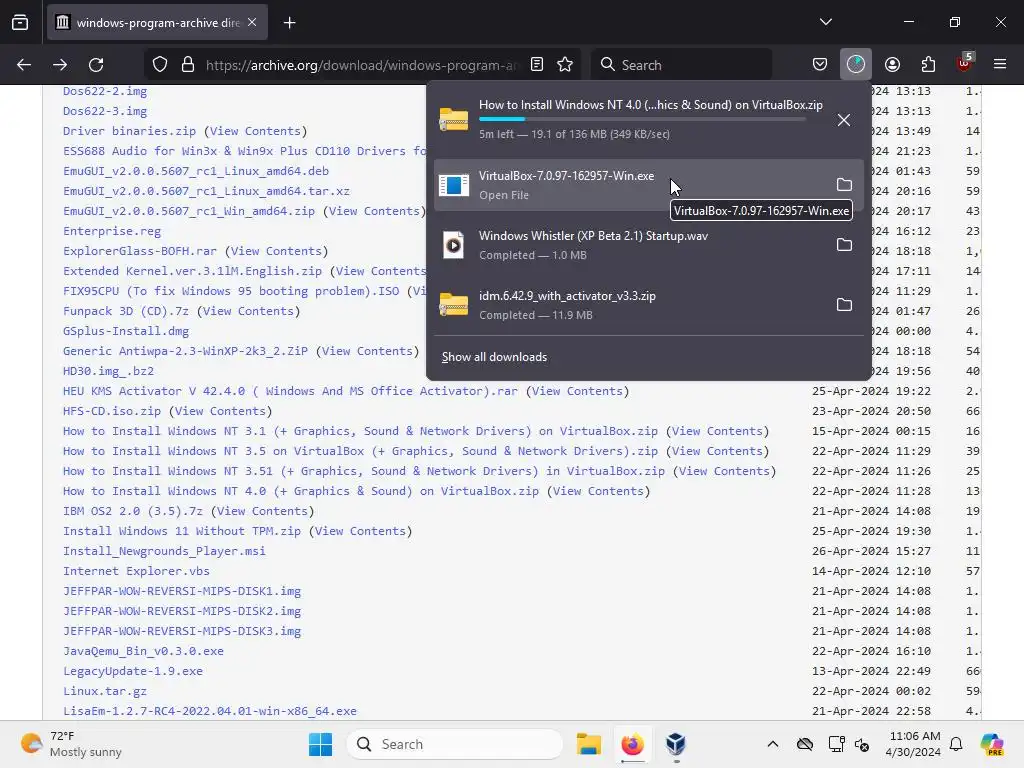Toggle the downloads panel button

pyautogui.click(x=856, y=65)
